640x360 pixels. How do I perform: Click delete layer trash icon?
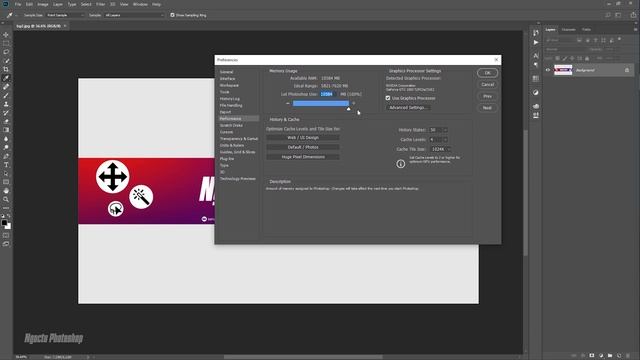click(628, 356)
